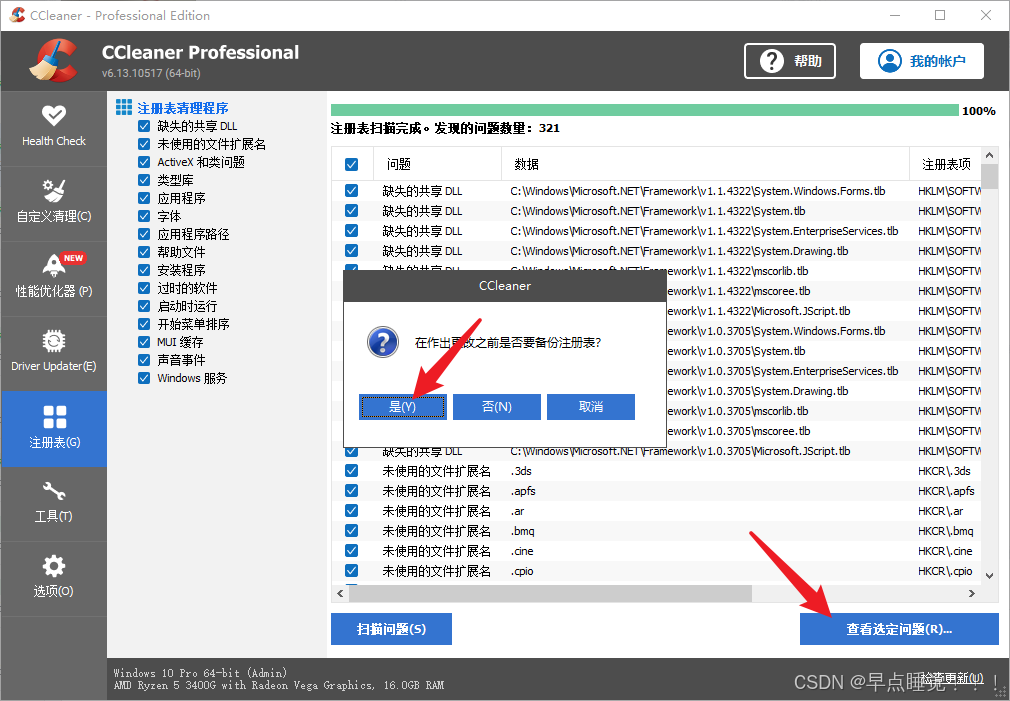The height and width of the screenshot is (701, 1010).
Task: Toggle Fonts (字体) option
Action: click(x=144, y=216)
